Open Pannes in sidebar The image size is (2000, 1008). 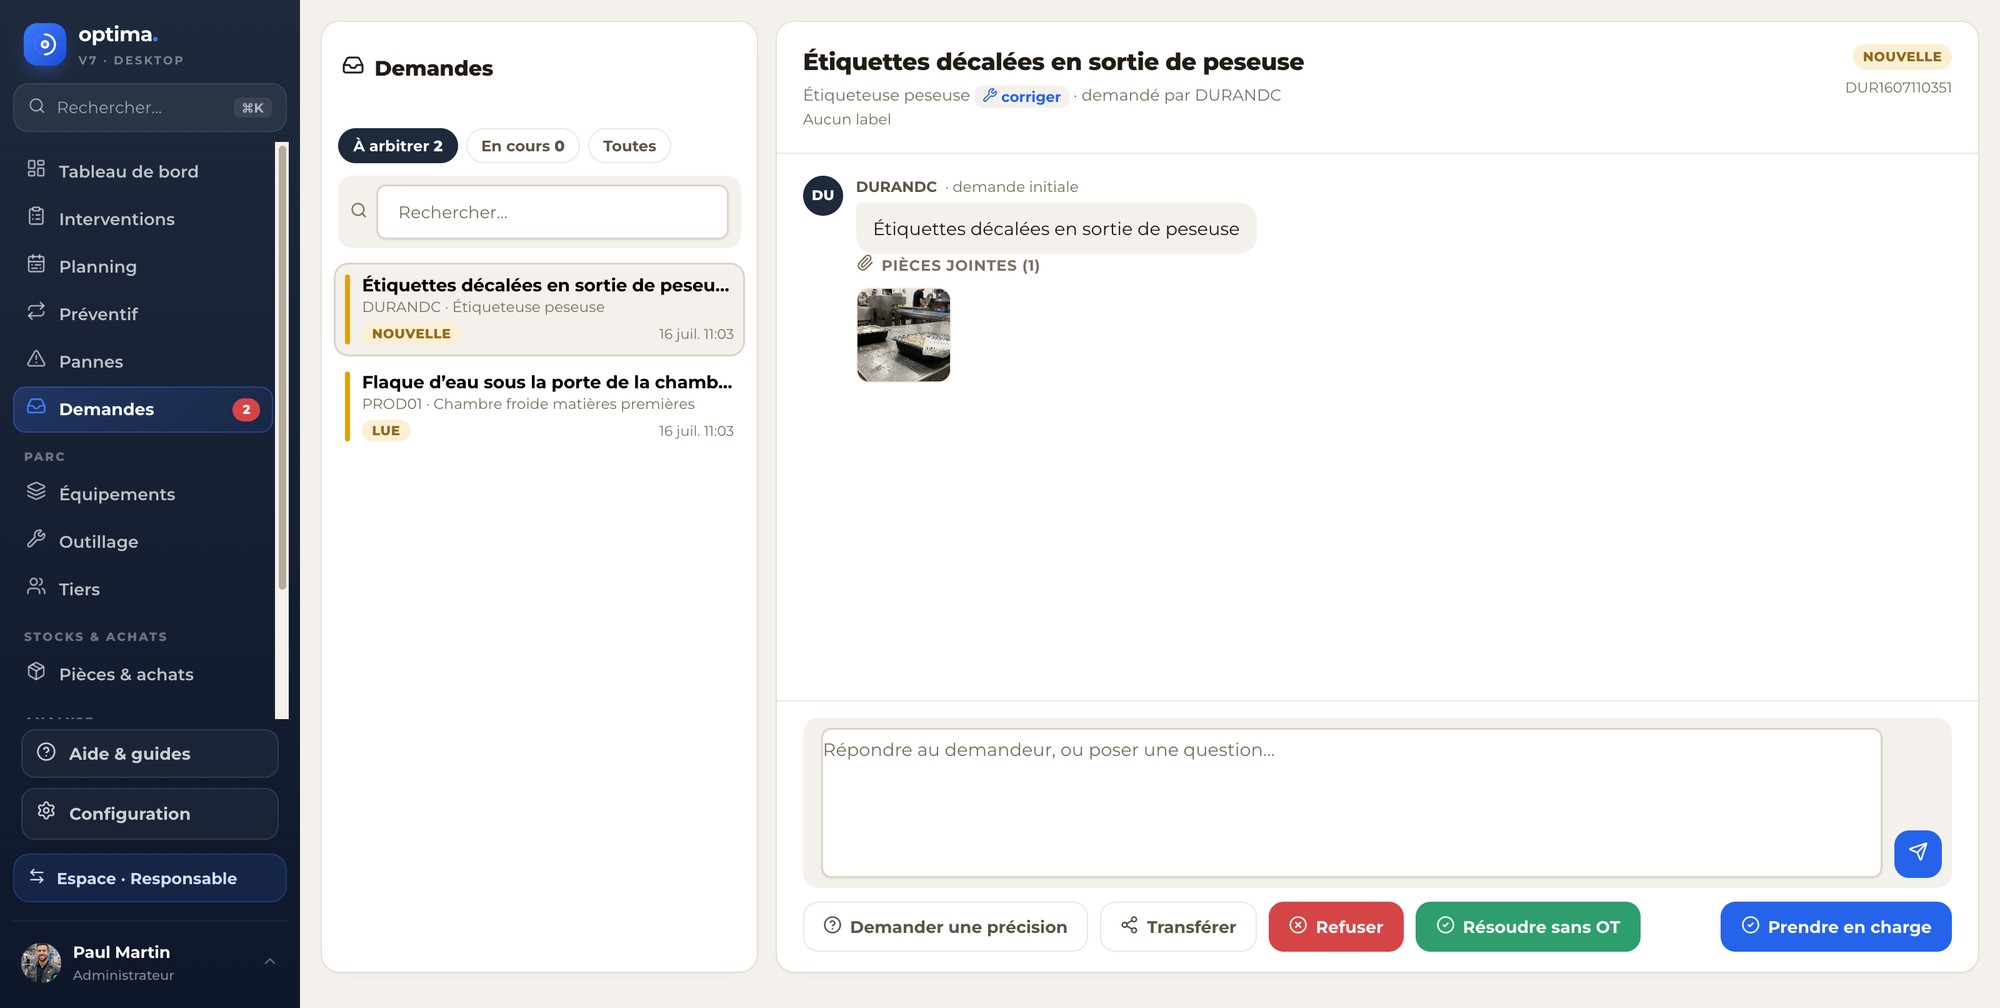click(x=143, y=361)
